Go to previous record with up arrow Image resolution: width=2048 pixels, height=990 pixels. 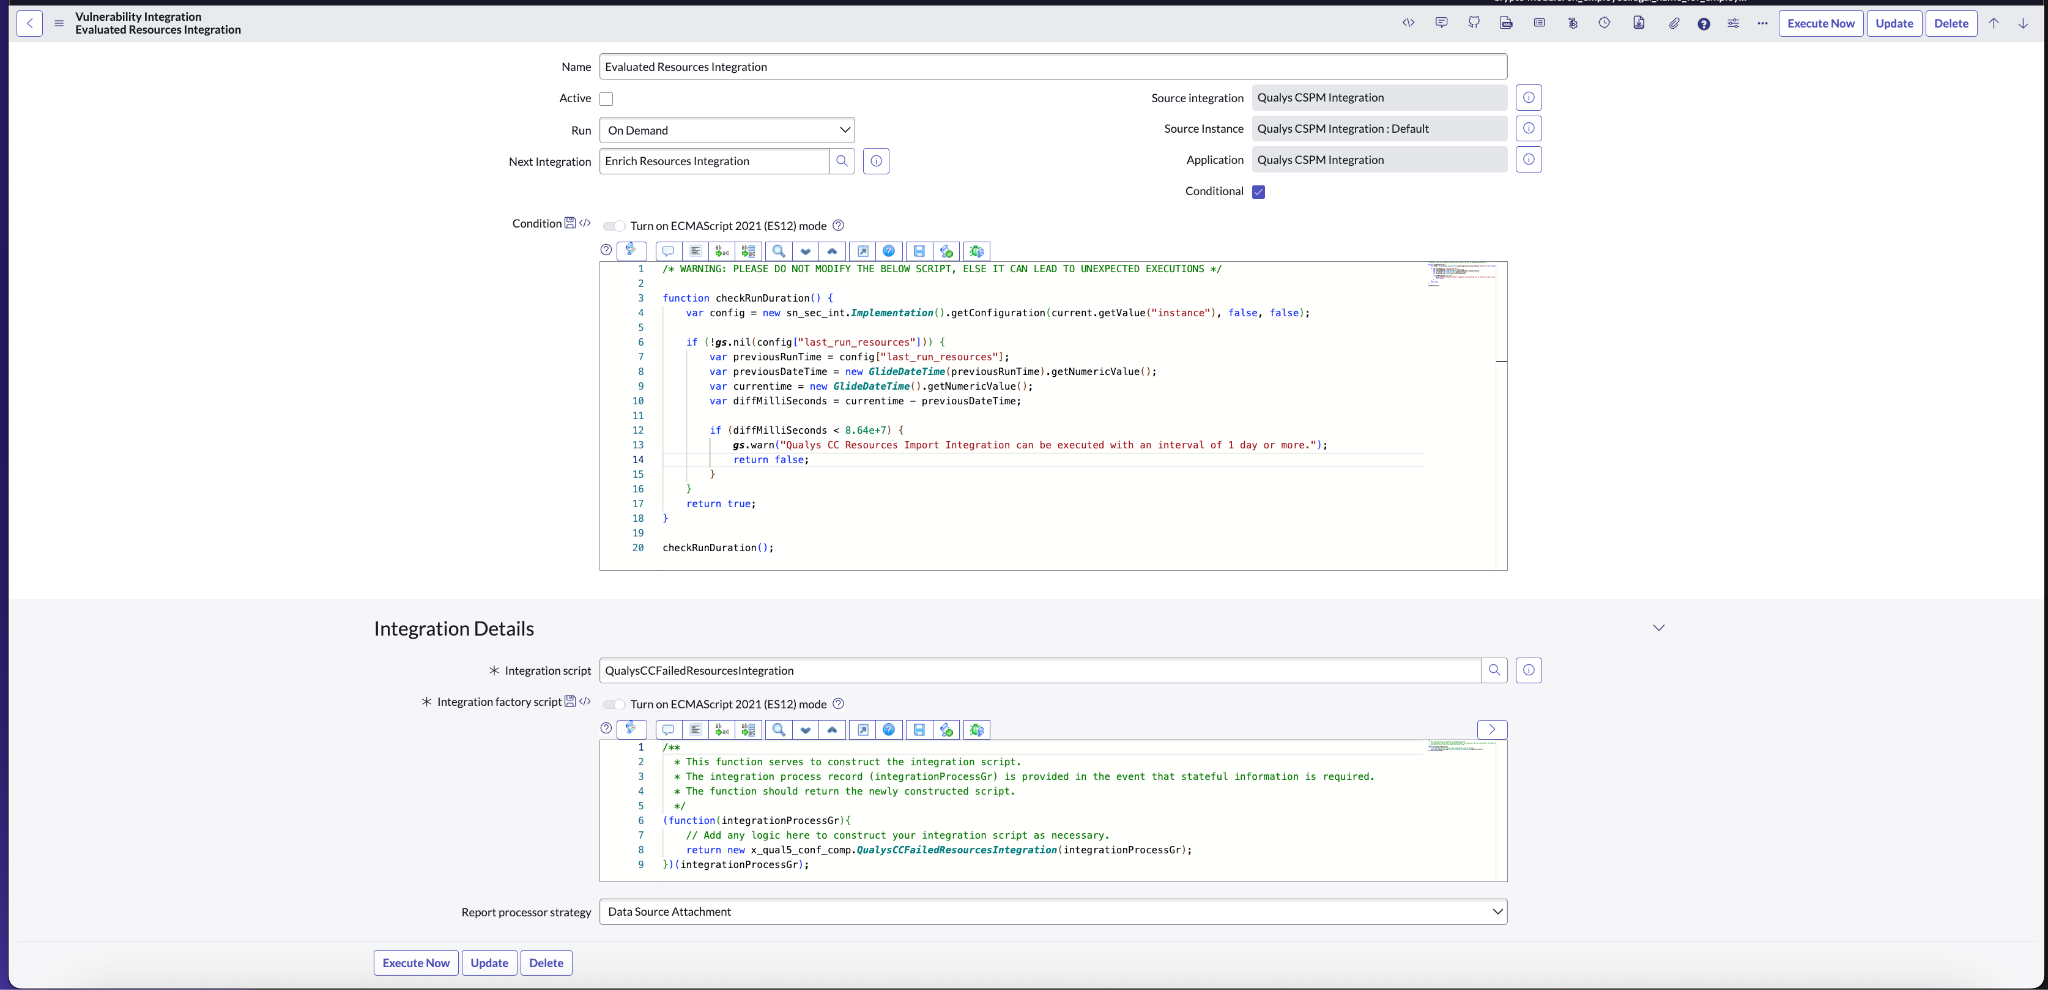1993,23
